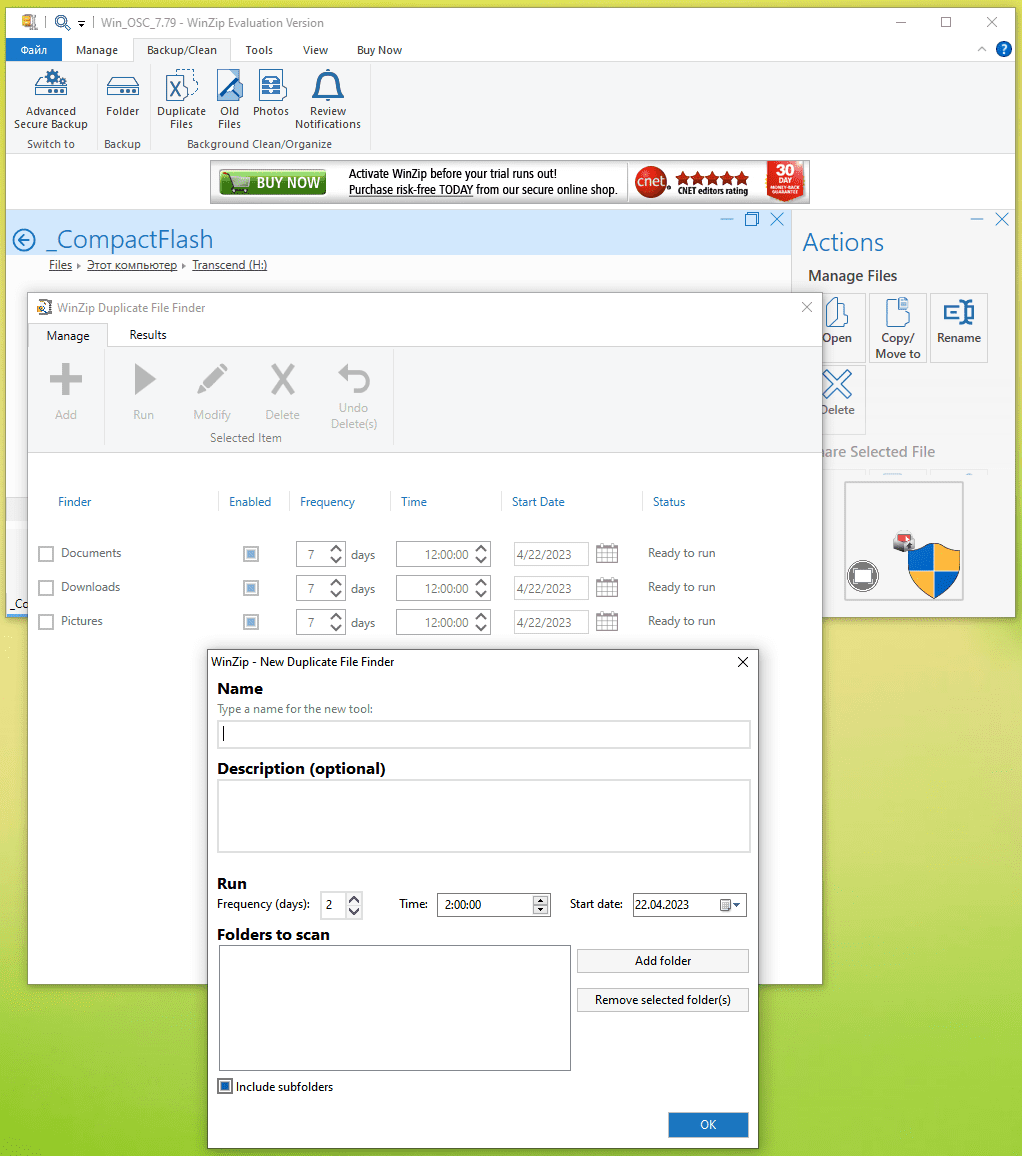Confirm with the OK button
Image resolution: width=1022 pixels, height=1156 pixels.
coord(708,1124)
